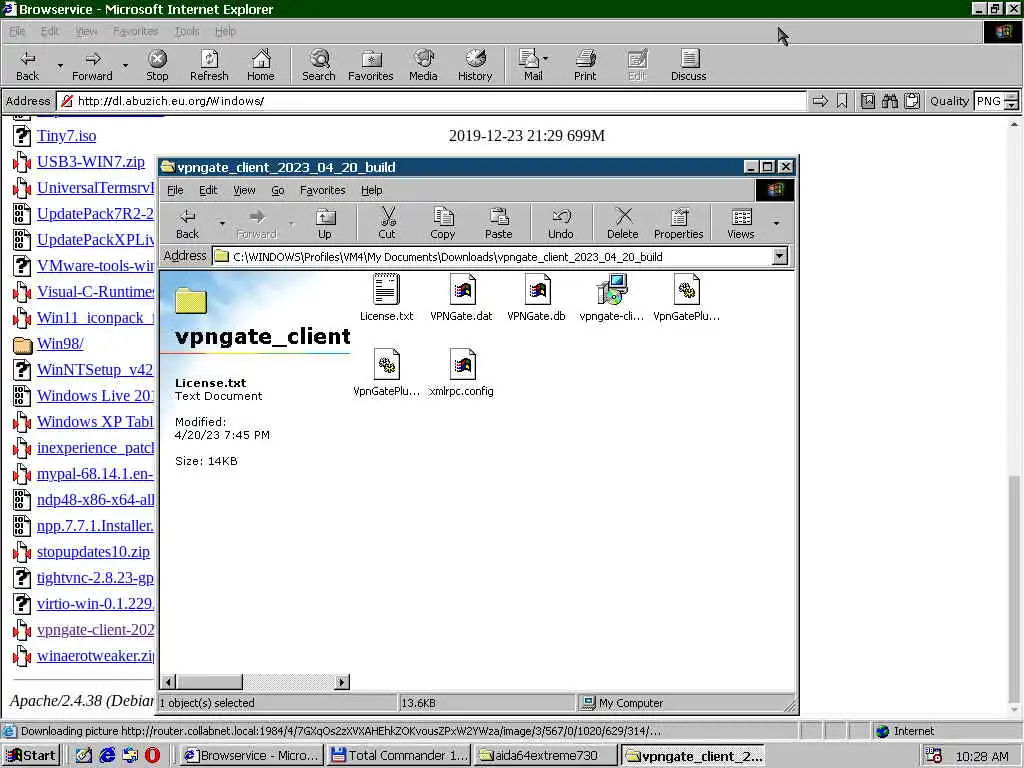Refresh the Browservice page
1024x768 pixels.
209,65
